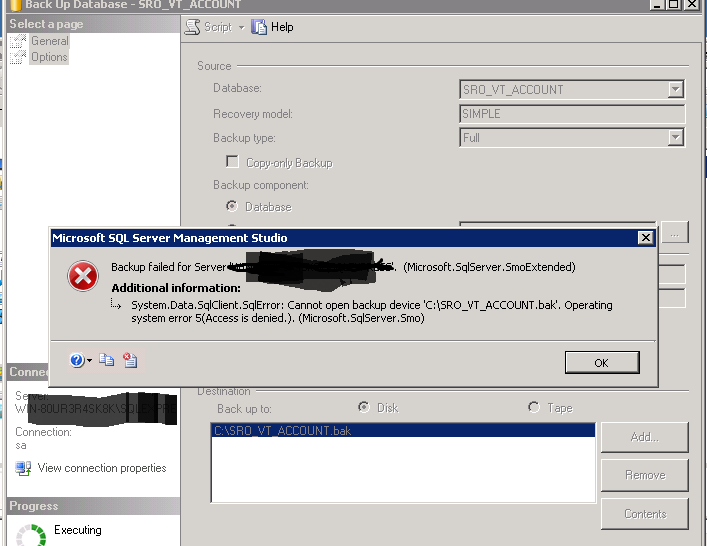Click OK in the error dialog

click(602, 362)
